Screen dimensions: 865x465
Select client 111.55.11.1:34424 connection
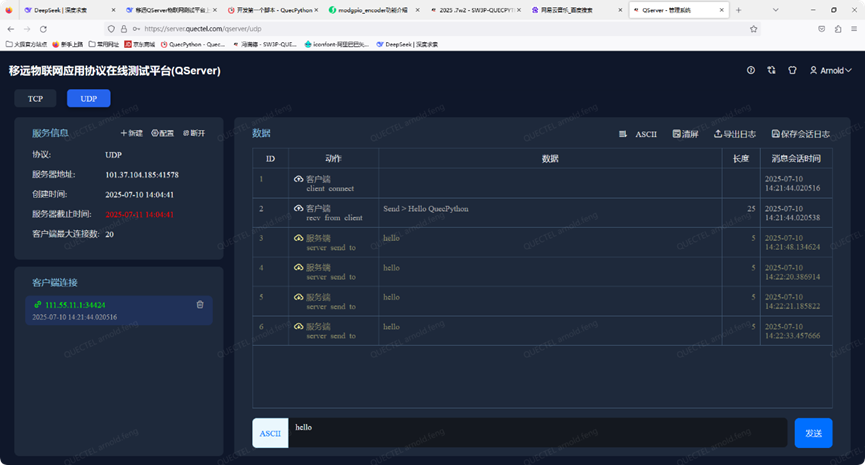pos(119,311)
